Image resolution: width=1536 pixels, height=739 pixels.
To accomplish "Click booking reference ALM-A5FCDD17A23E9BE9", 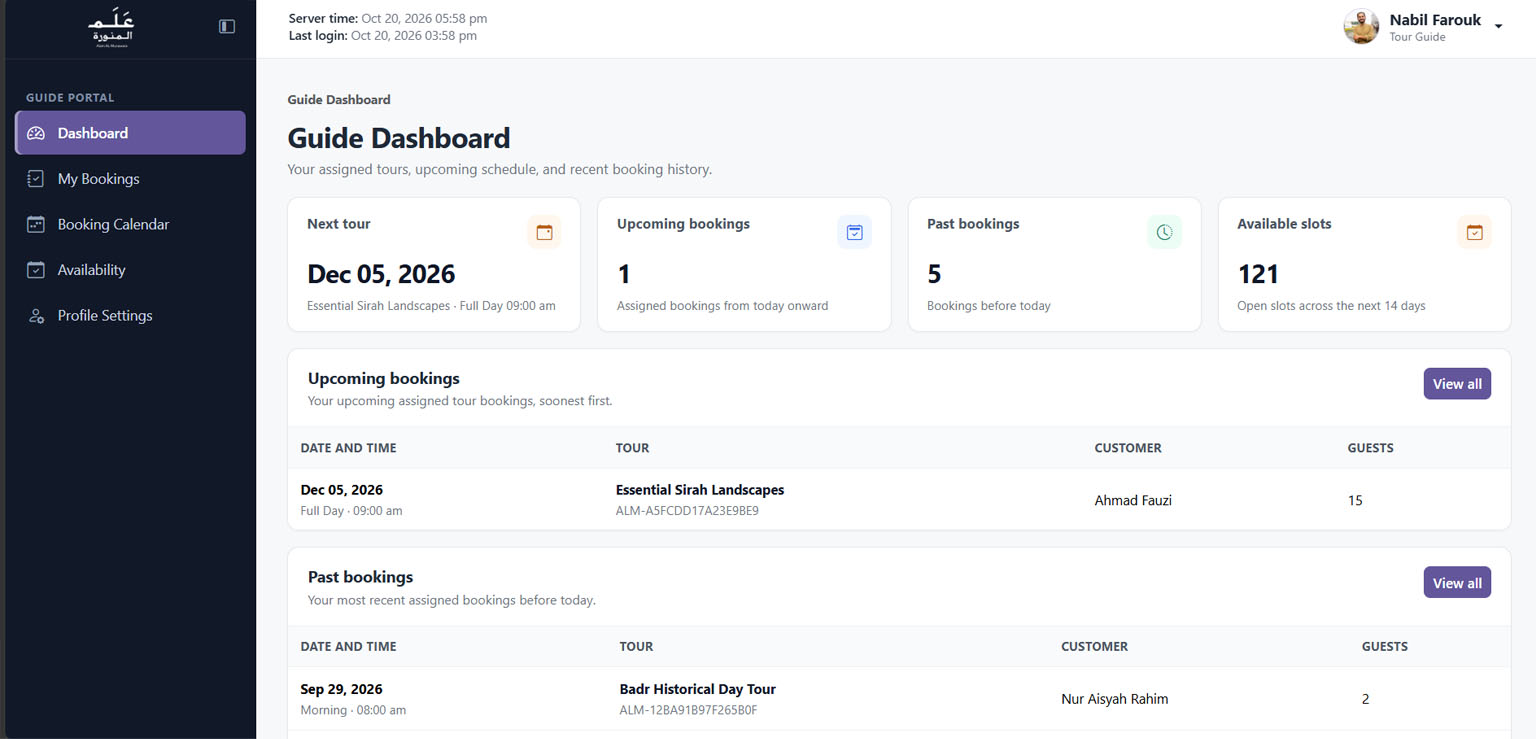I will (x=687, y=511).
